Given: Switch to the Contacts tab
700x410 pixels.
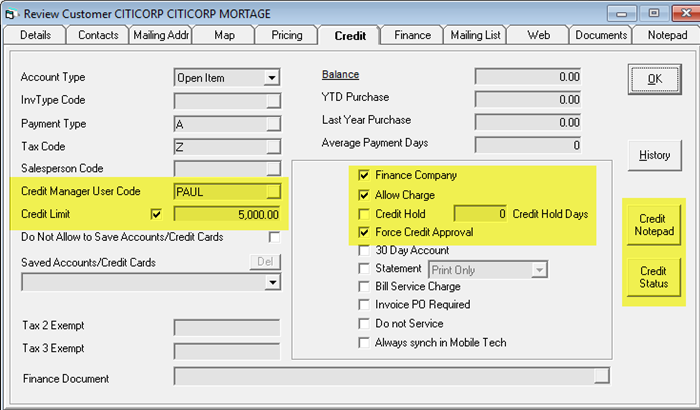Looking at the screenshot, I should (98, 35).
